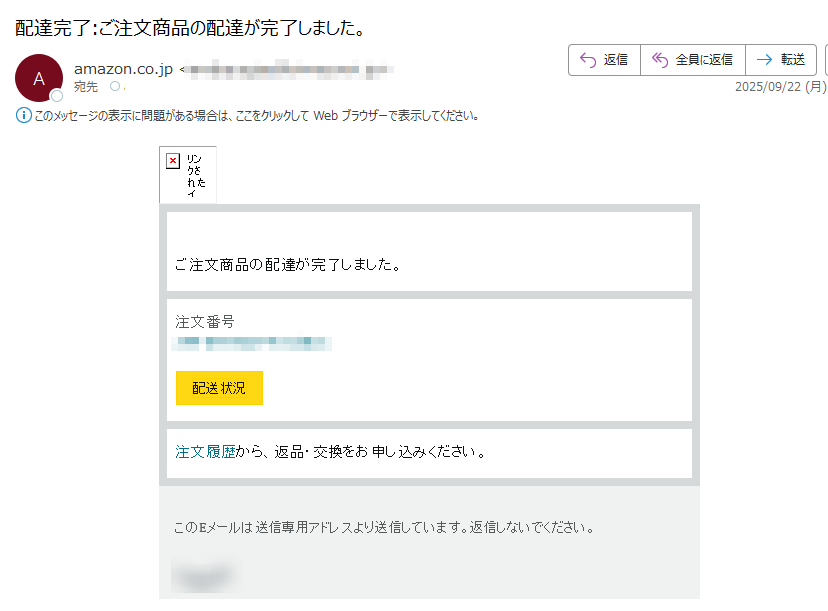
Task: Click the sender name amazon.co.jp
Action: pyautogui.click(x=123, y=69)
